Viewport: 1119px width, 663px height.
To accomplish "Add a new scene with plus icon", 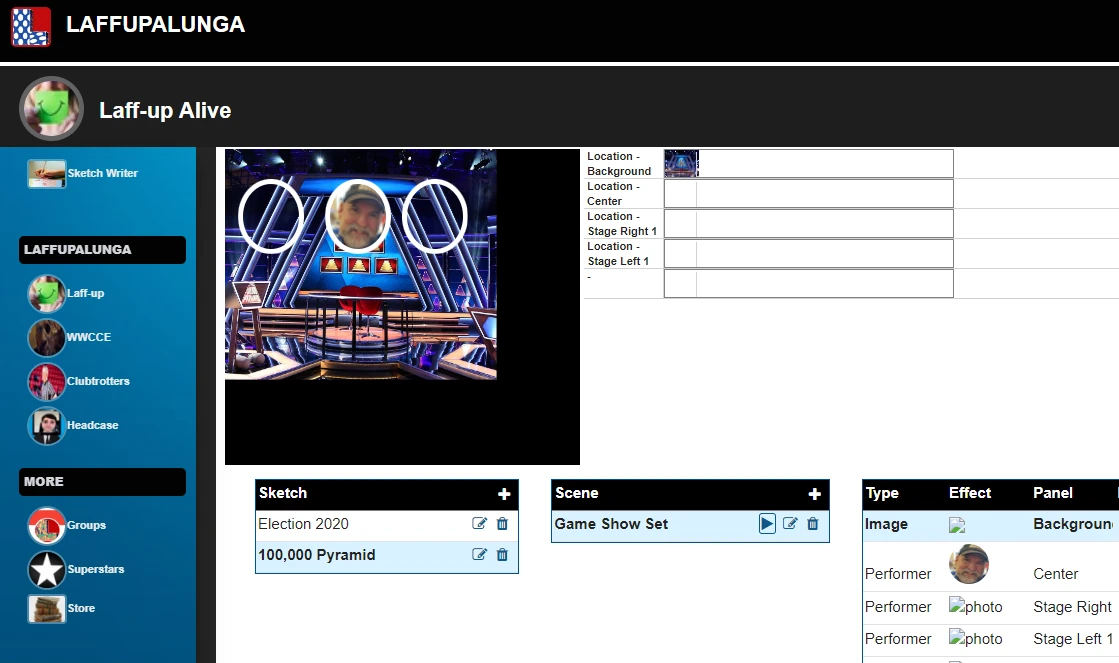I will (815, 494).
